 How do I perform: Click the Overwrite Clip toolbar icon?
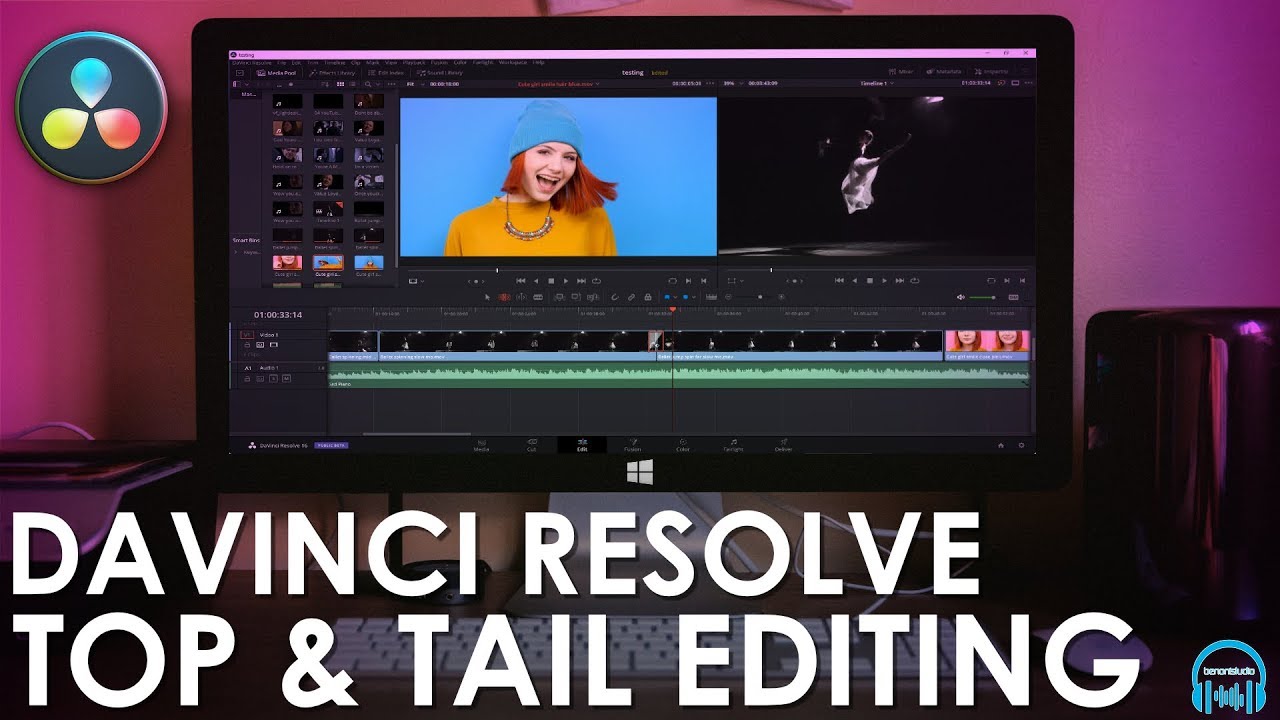tap(576, 297)
